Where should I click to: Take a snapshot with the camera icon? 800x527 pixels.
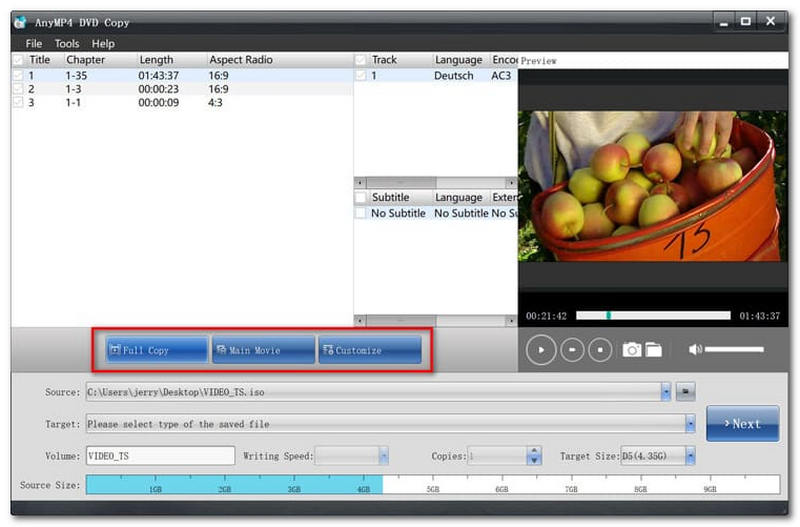coord(632,349)
